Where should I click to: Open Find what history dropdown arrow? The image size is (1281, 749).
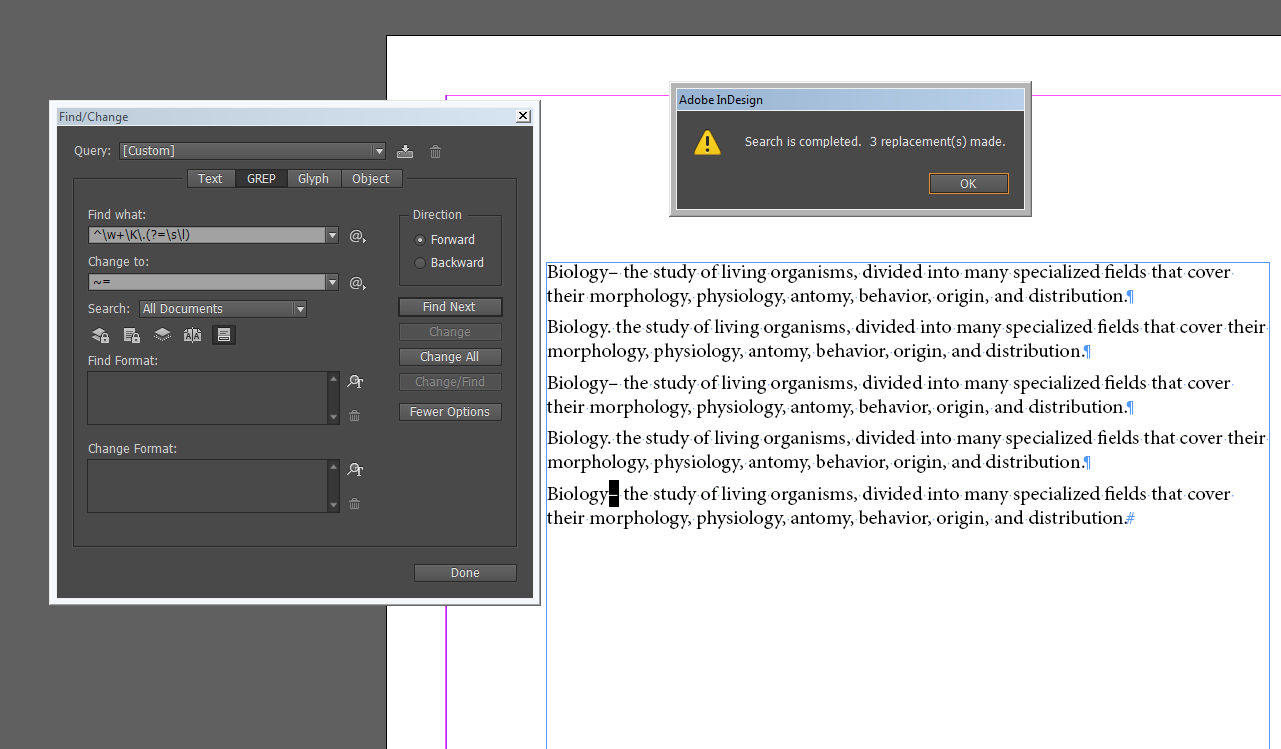click(332, 236)
